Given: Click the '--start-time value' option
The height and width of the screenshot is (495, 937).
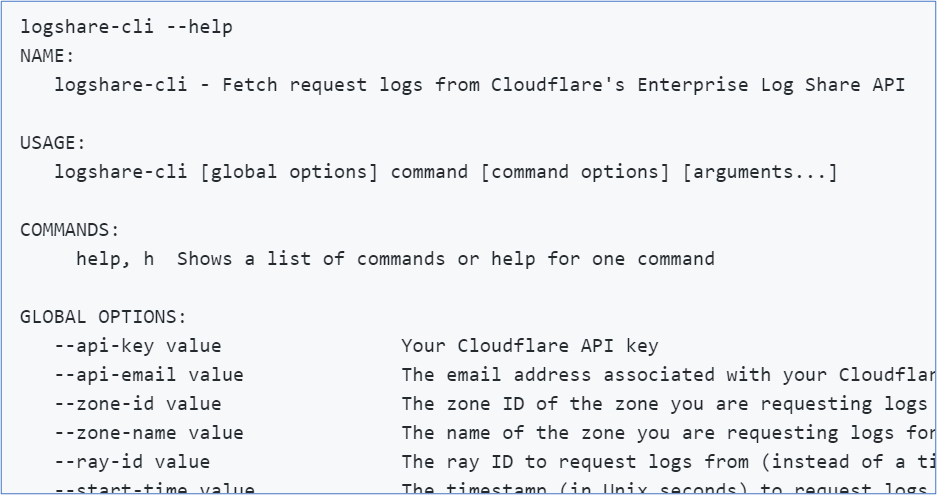Looking at the screenshot, I should click(x=155, y=489).
